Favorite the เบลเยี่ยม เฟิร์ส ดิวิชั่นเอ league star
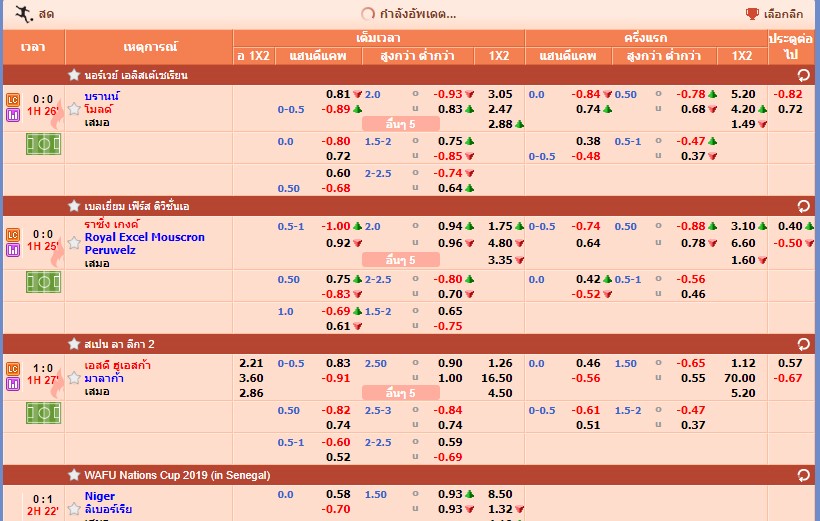Viewport: 820px width, 521px height. click(x=74, y=206)
